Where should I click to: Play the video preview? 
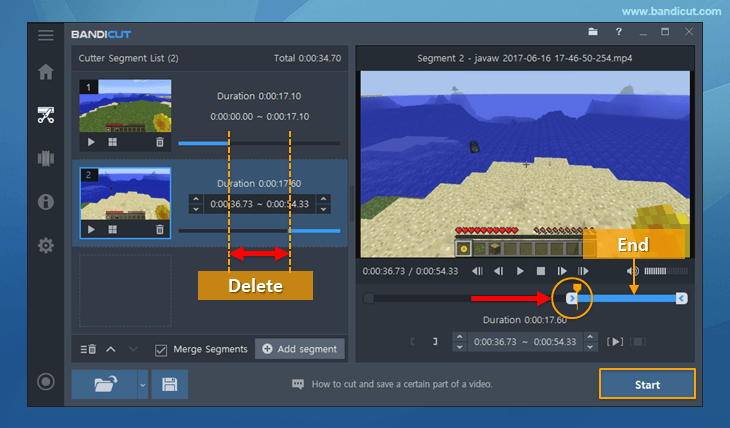520,271
